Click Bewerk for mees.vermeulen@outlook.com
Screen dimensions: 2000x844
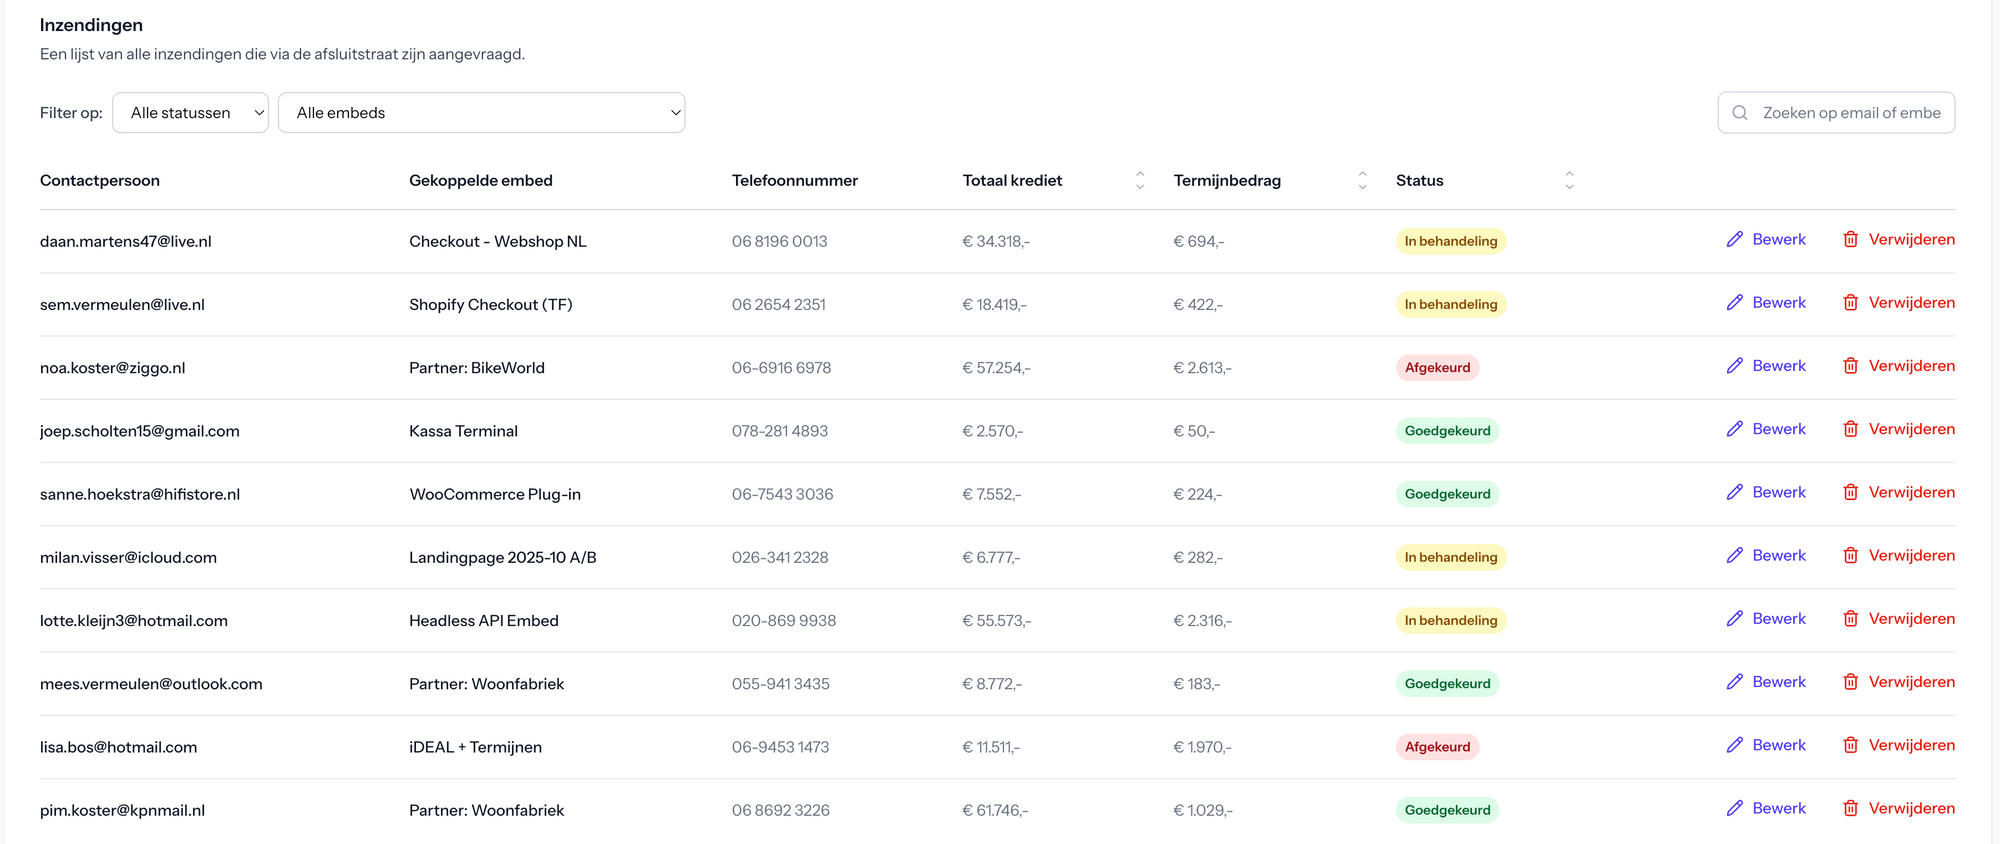[1778, 682]
